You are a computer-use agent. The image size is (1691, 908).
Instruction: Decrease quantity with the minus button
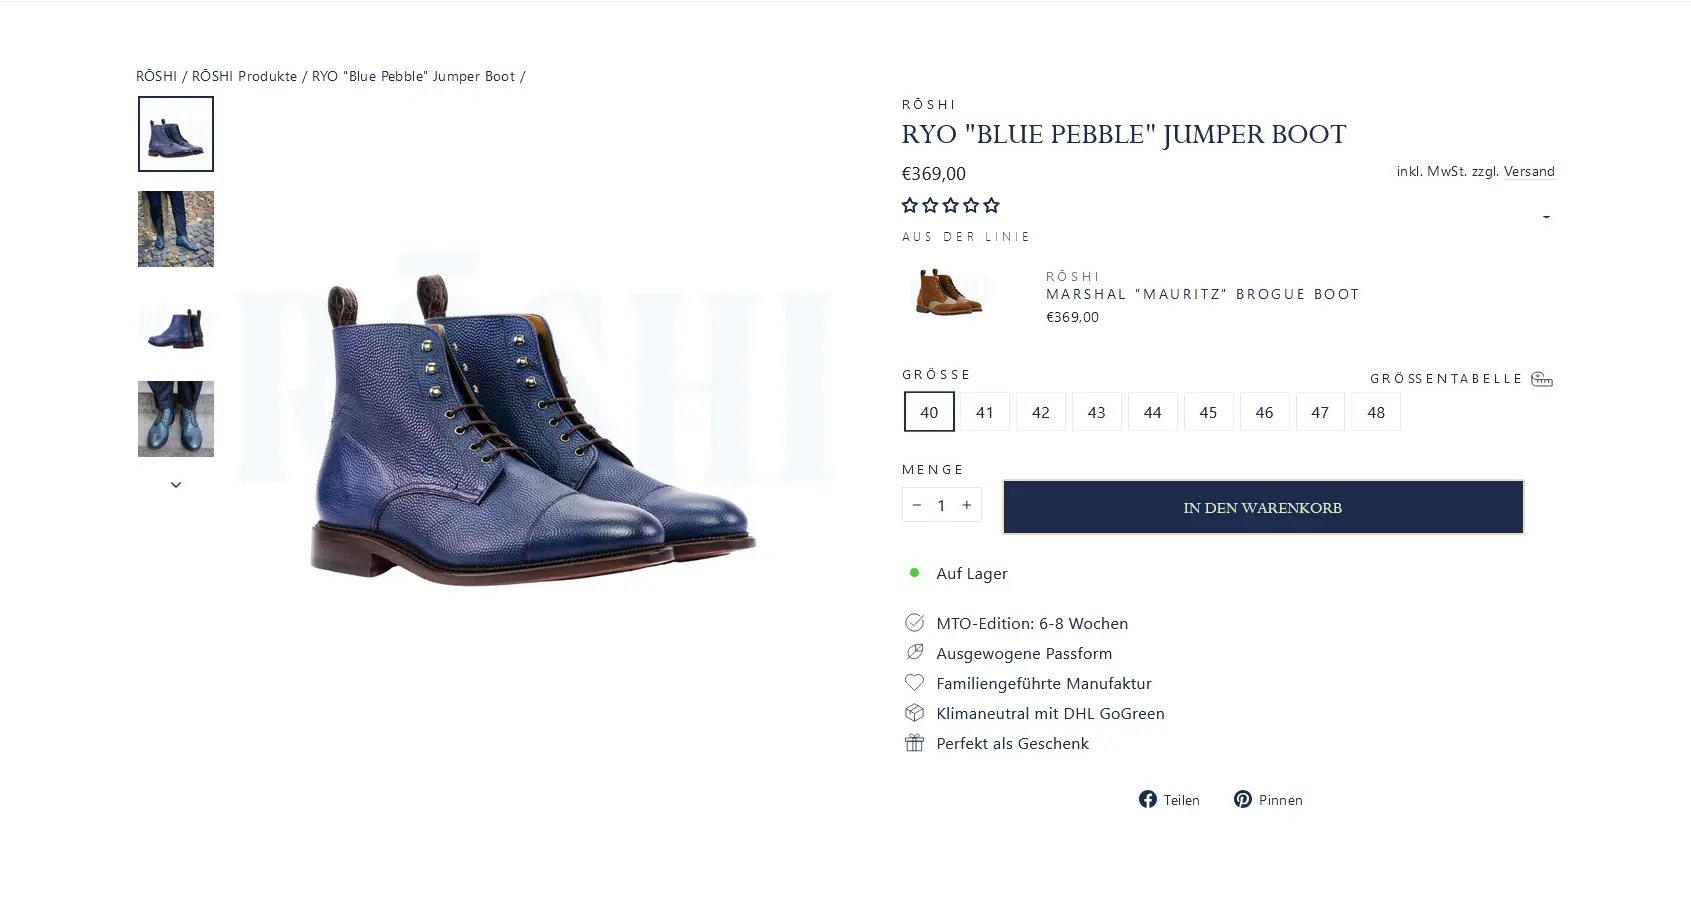click(916, 505)
